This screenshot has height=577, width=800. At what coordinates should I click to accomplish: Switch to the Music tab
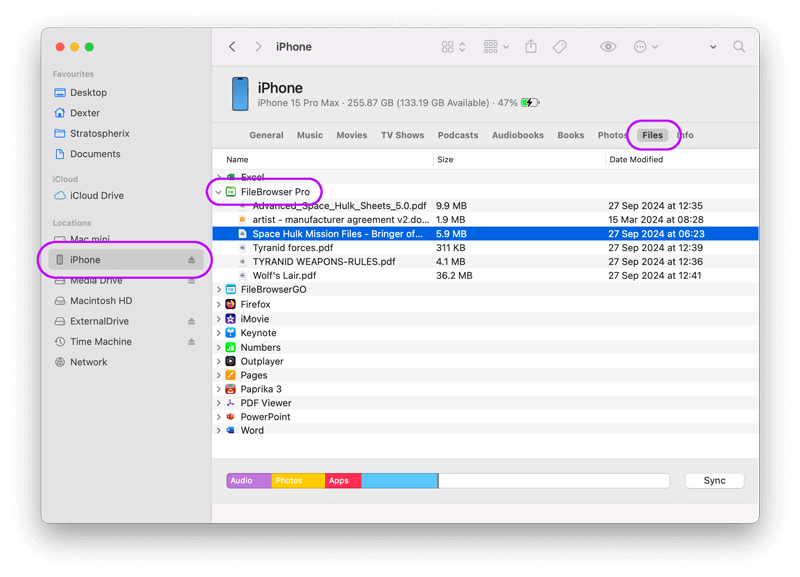click(x=310, y=135)
